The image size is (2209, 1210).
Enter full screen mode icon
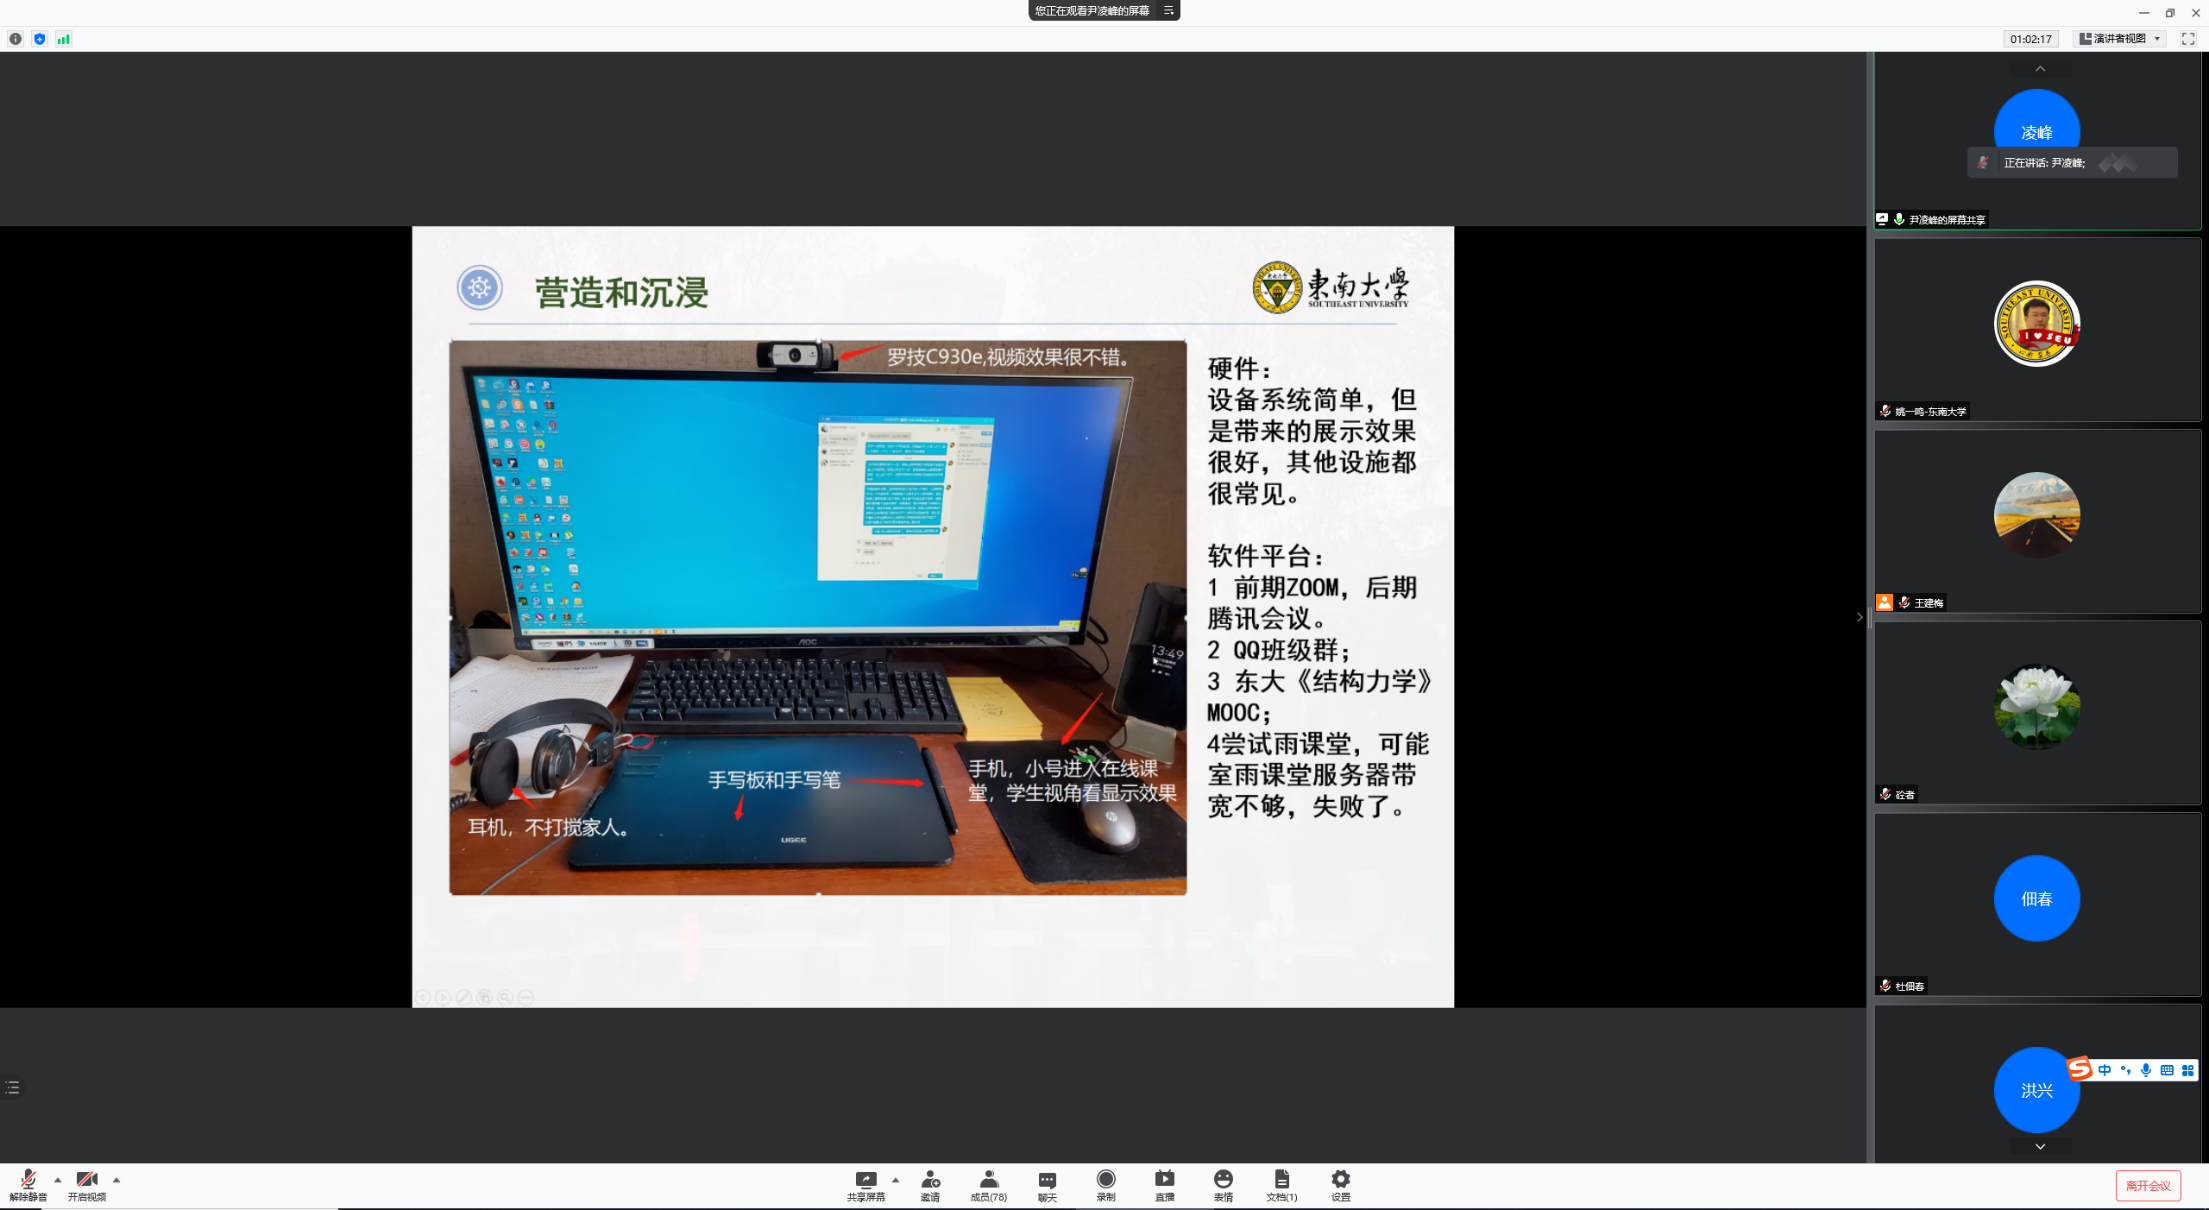pos(2188,39)
